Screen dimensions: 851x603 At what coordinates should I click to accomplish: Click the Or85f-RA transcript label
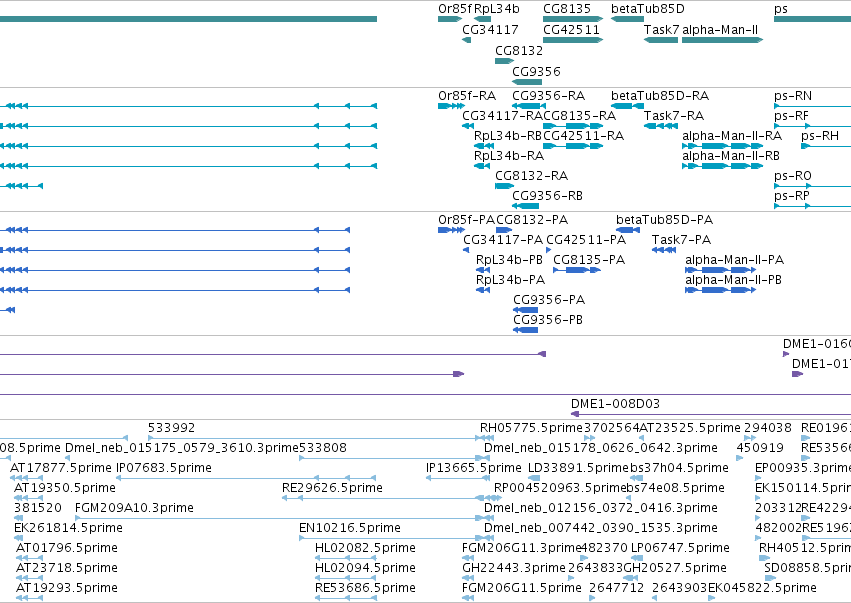[467, 96]
